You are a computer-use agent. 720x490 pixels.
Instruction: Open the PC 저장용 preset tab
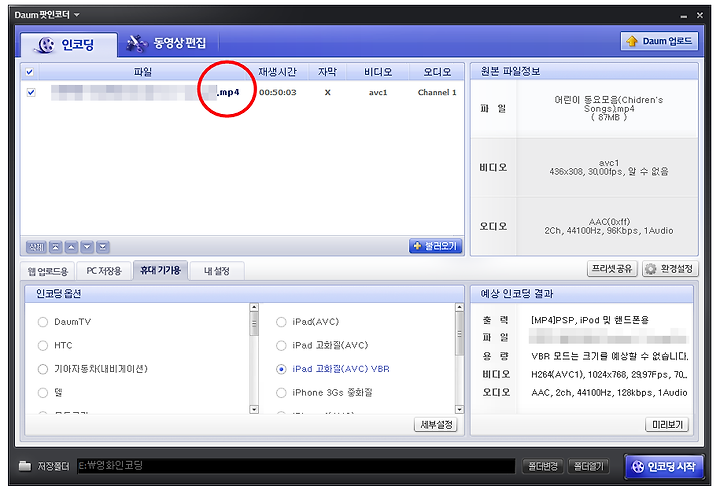(104, 271)
